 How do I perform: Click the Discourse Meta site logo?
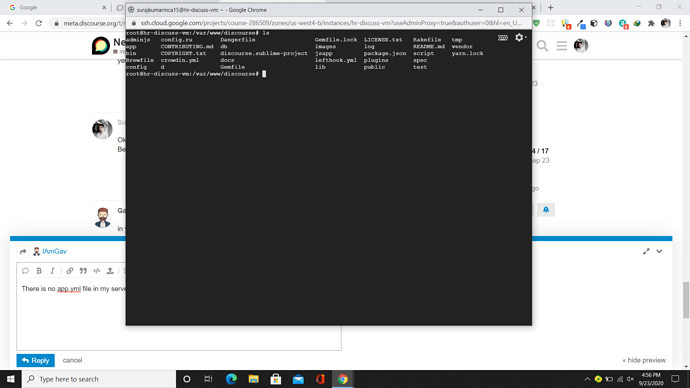[101, 45]
